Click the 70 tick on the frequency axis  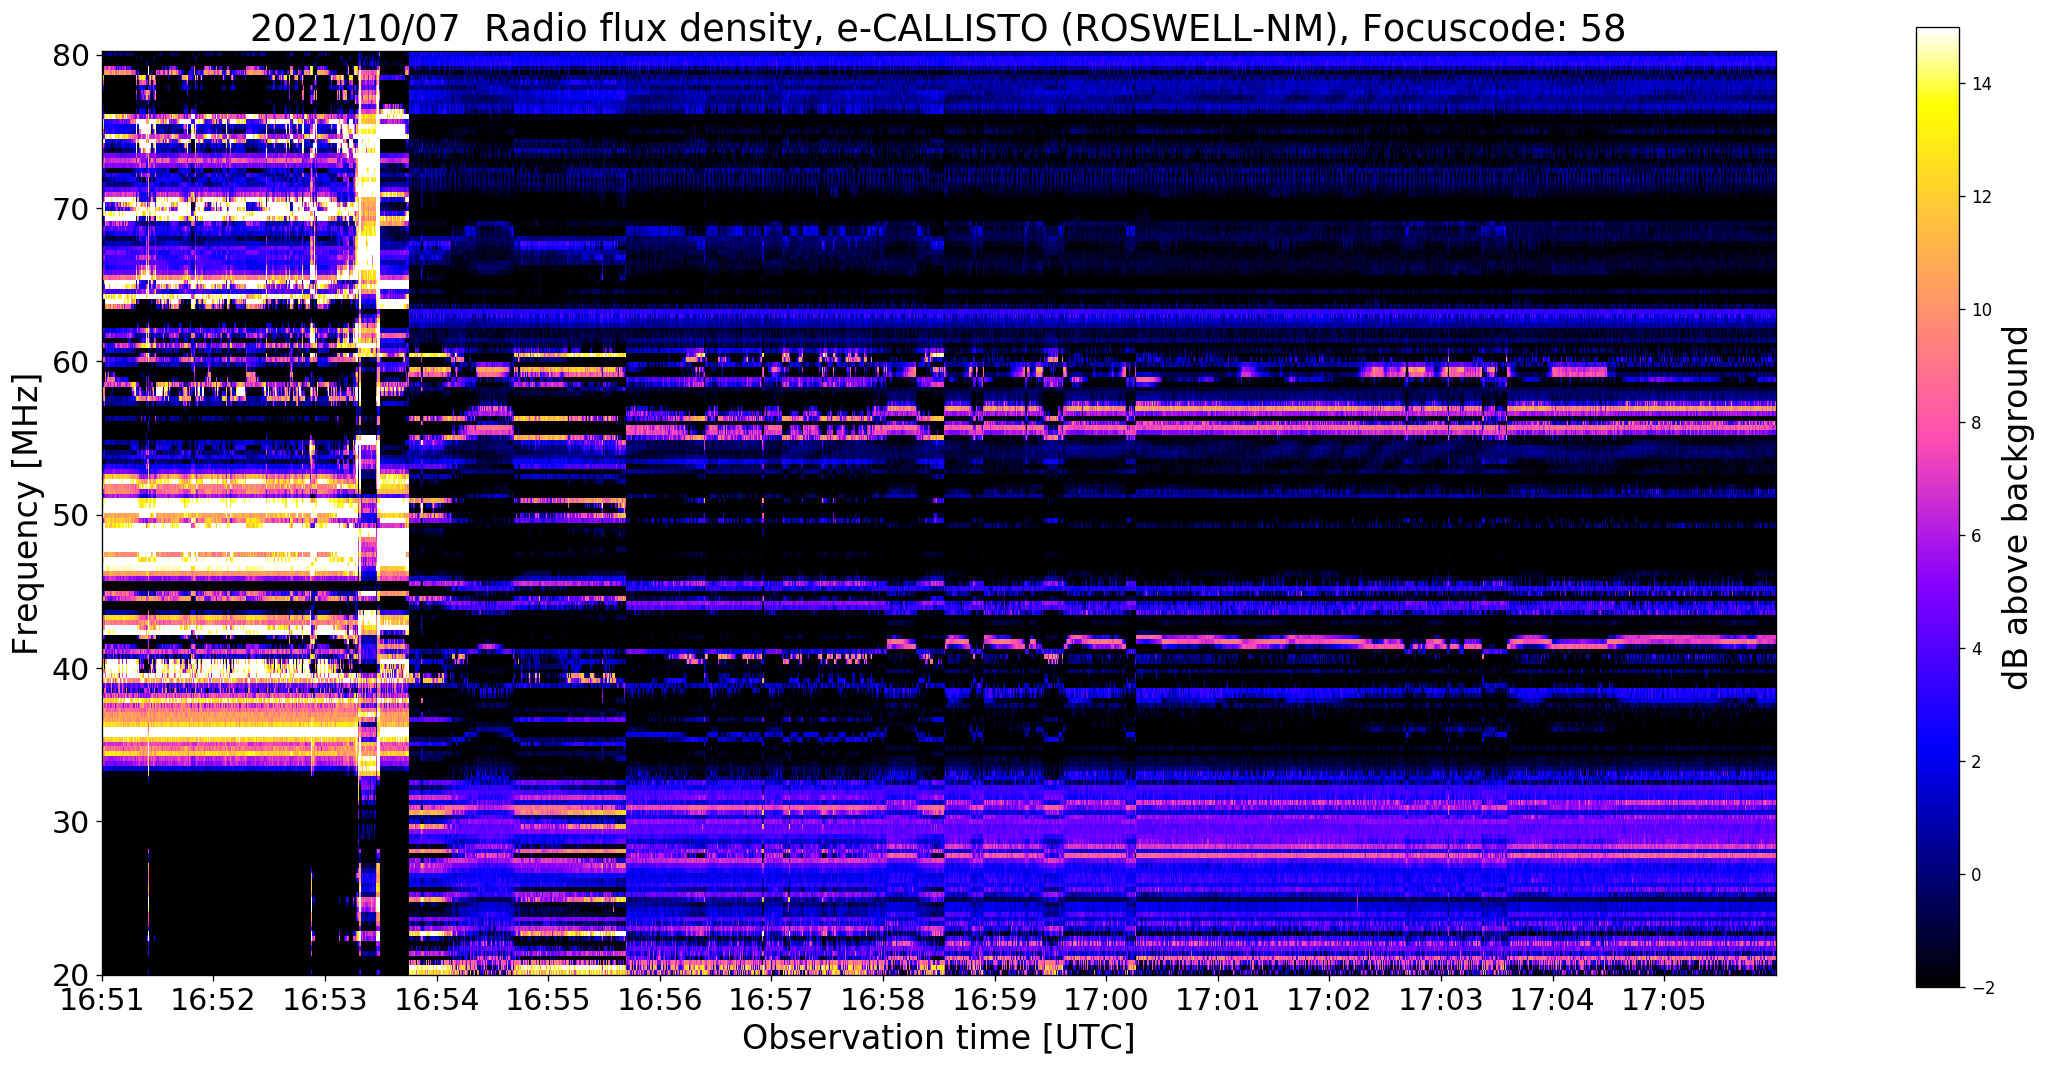click(x=69, y=208)
